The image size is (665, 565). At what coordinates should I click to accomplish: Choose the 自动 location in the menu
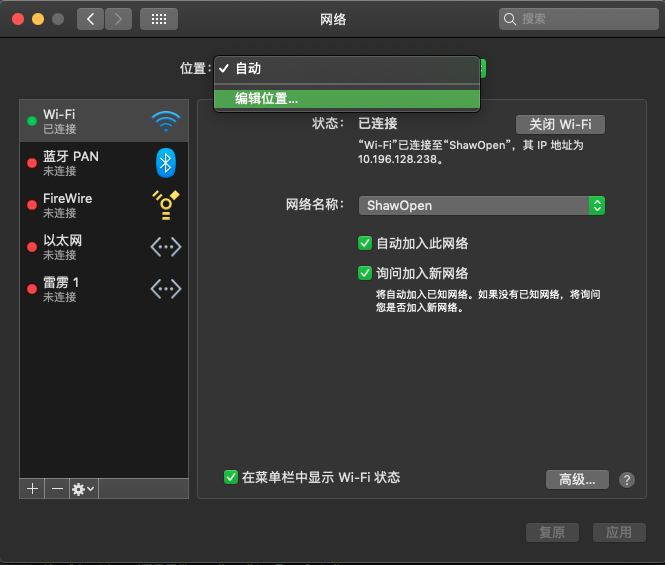tap(347, 69)
